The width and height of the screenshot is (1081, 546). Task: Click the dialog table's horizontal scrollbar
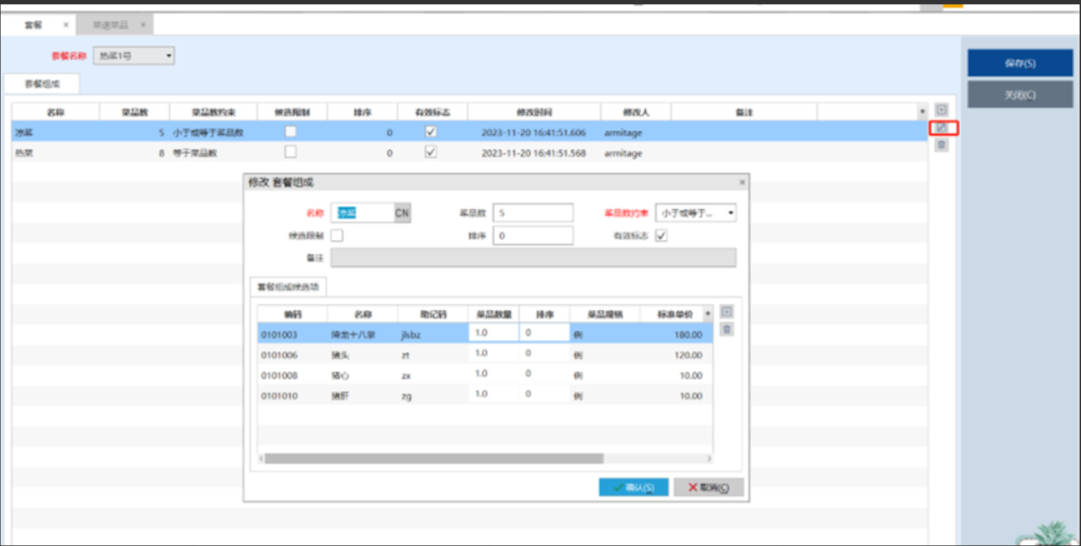click(434, 459)
